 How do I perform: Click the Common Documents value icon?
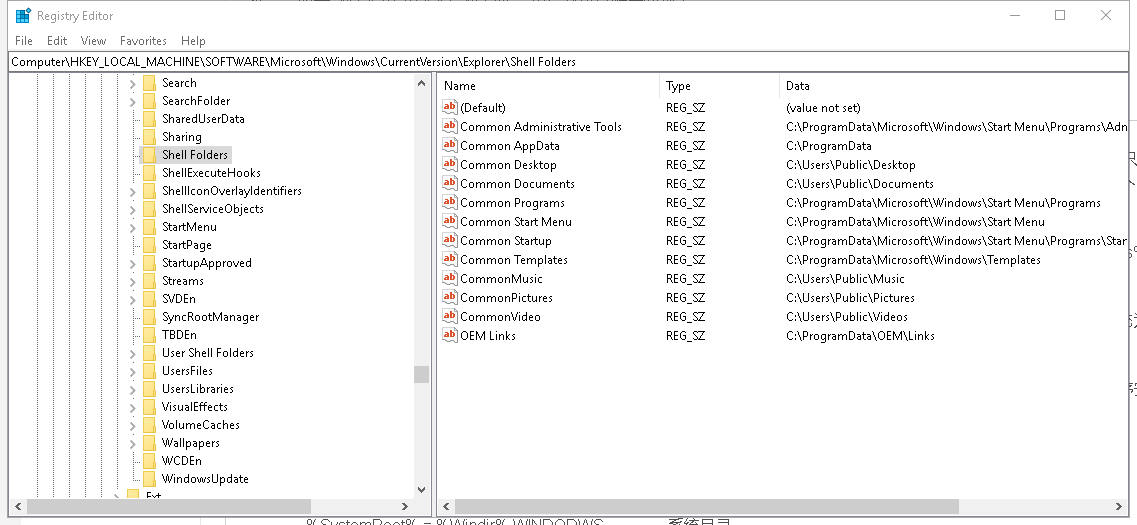click(450, 183)
